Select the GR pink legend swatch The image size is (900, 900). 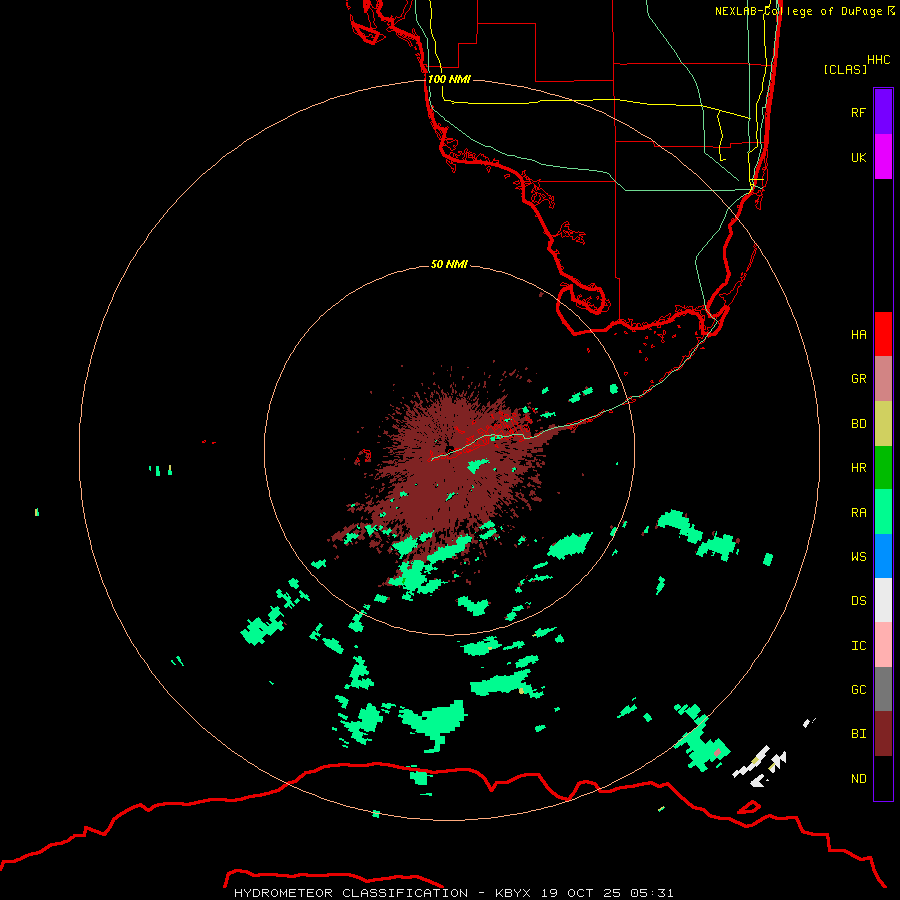click(x=883, y=379)
